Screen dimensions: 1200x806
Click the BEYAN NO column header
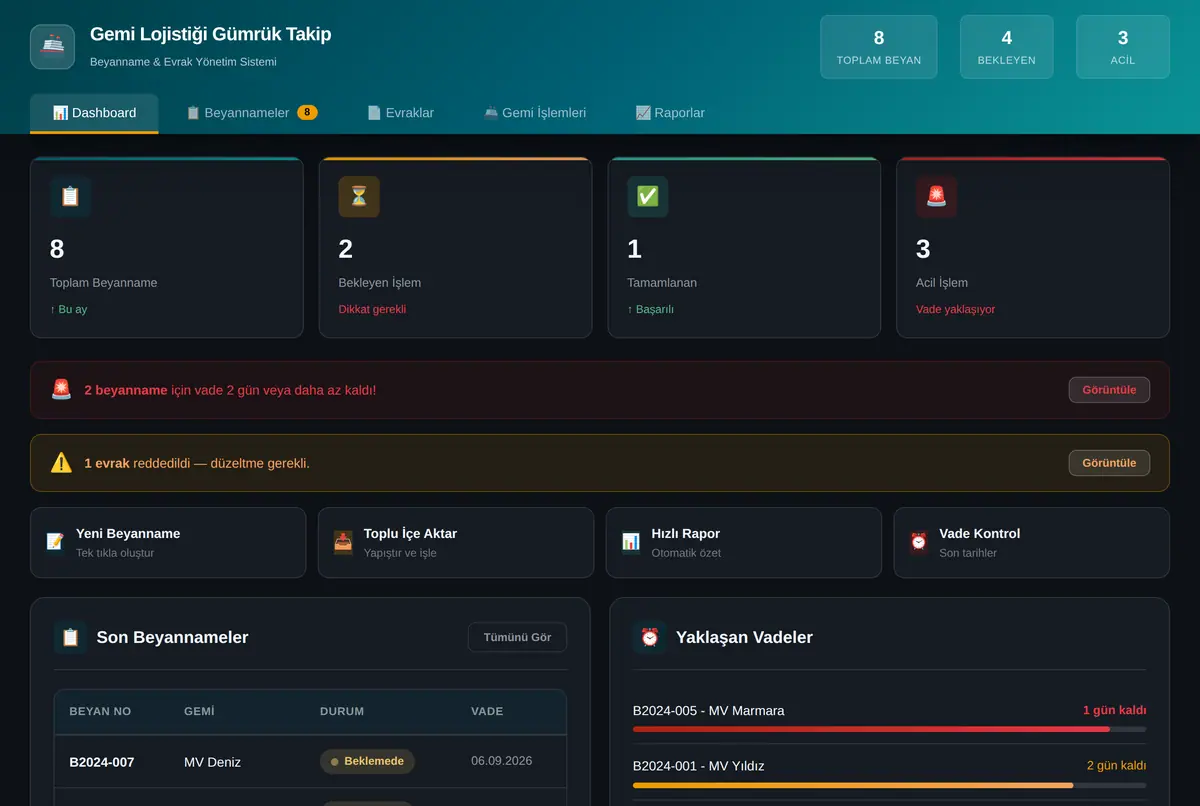click(100, 711)
